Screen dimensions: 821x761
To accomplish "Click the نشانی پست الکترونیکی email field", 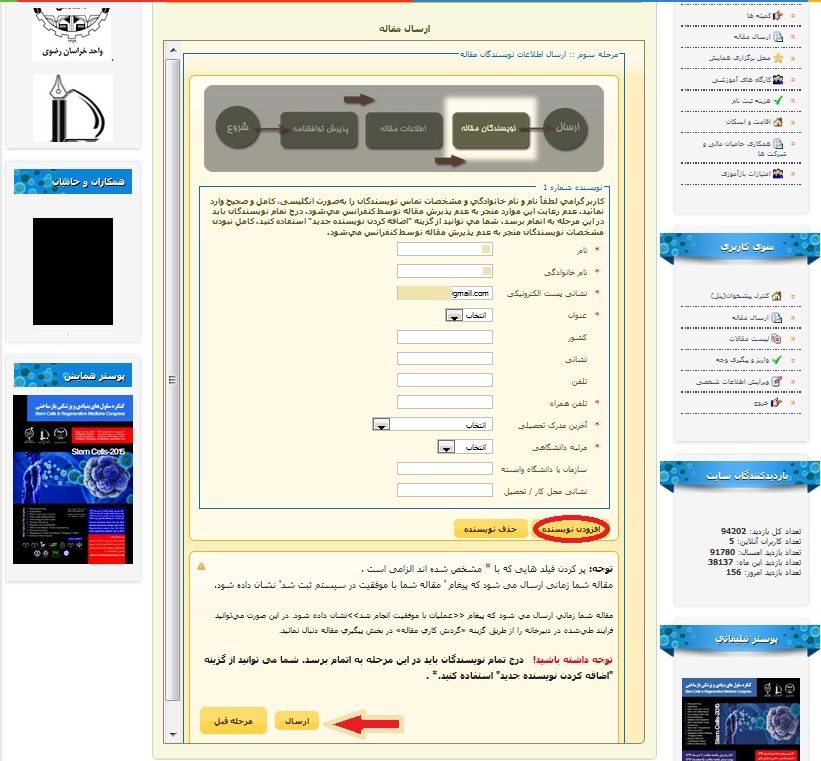I will (x=445, y=293).
